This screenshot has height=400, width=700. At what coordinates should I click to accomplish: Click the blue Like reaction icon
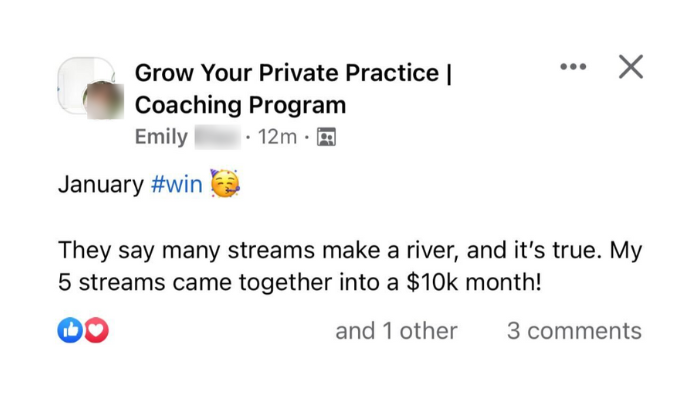click(70, 331)
